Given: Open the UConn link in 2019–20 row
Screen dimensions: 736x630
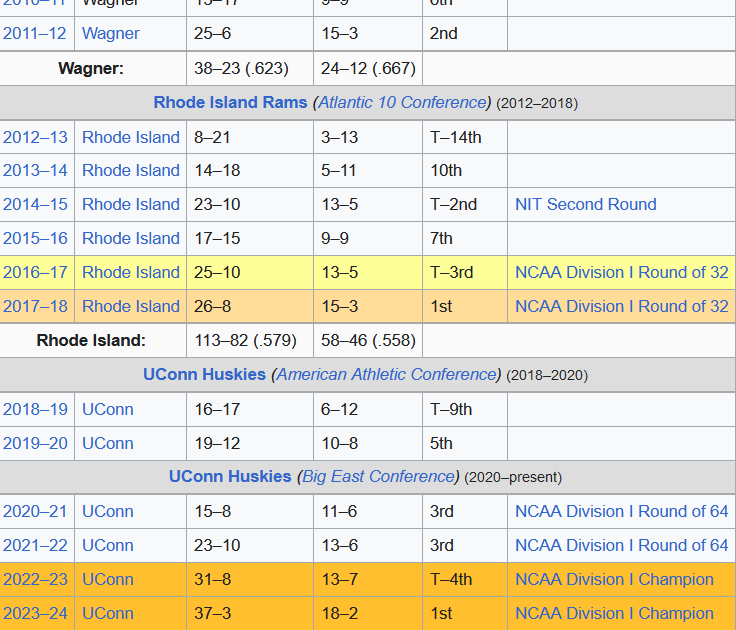Looking at the screenshot, I should (107, 443).
